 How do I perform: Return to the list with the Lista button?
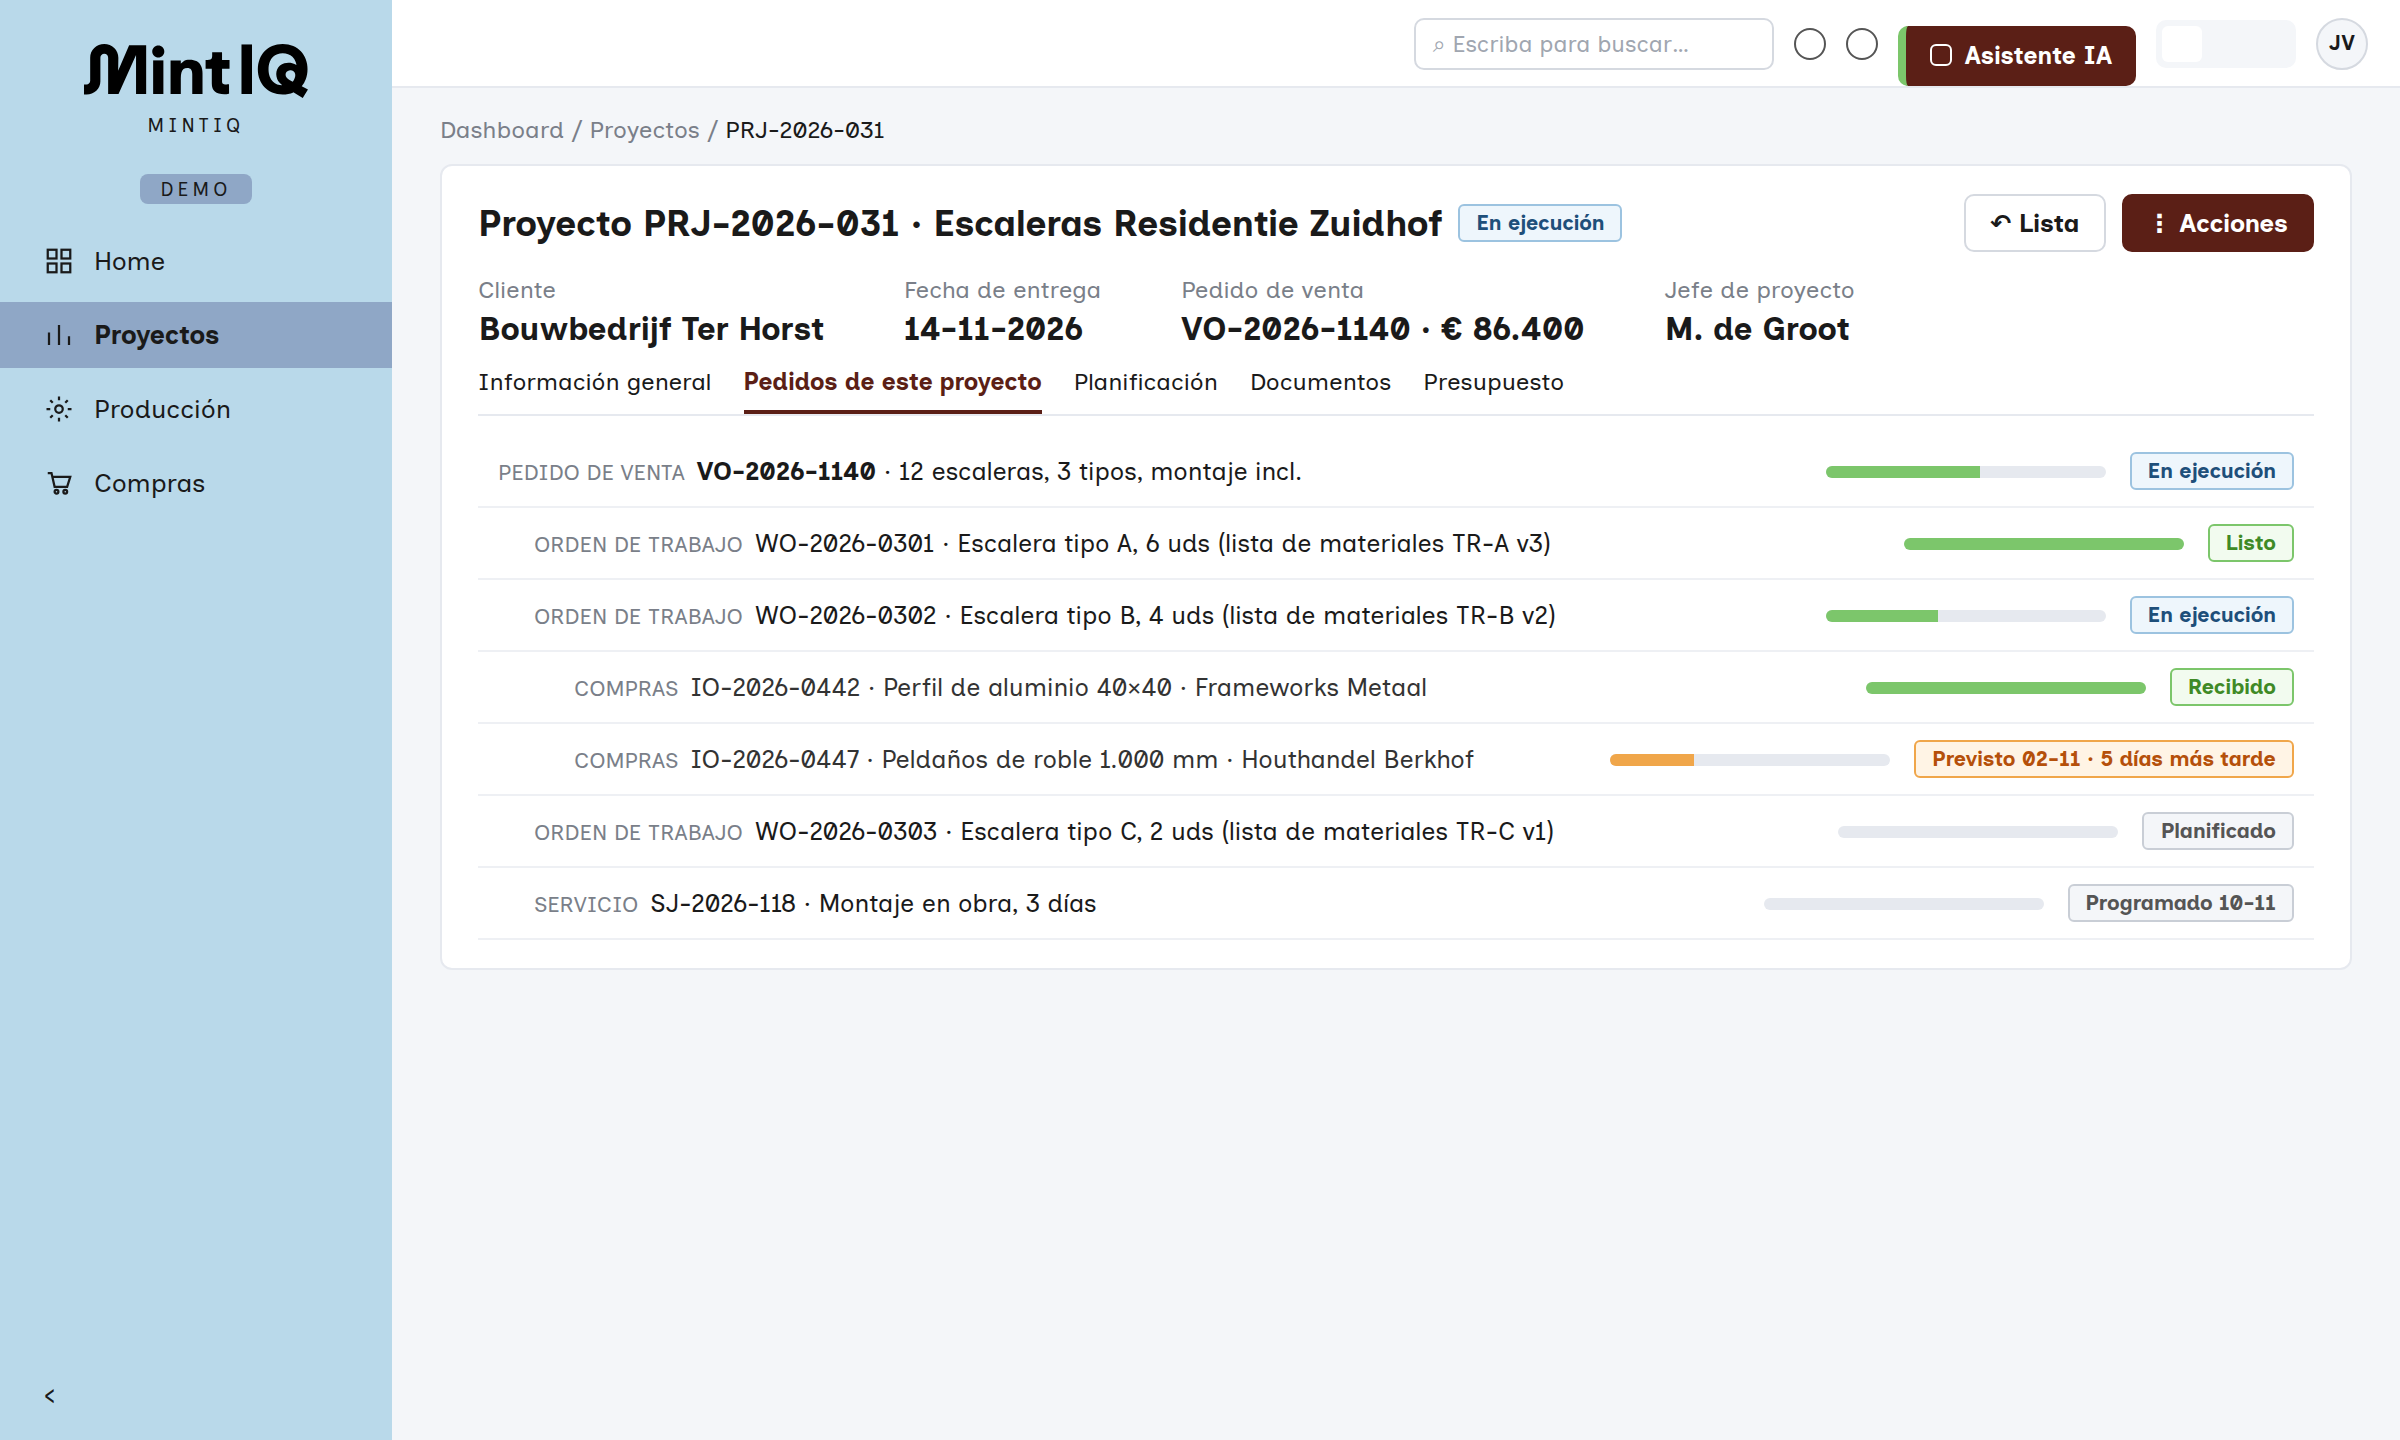(2035, 223)
